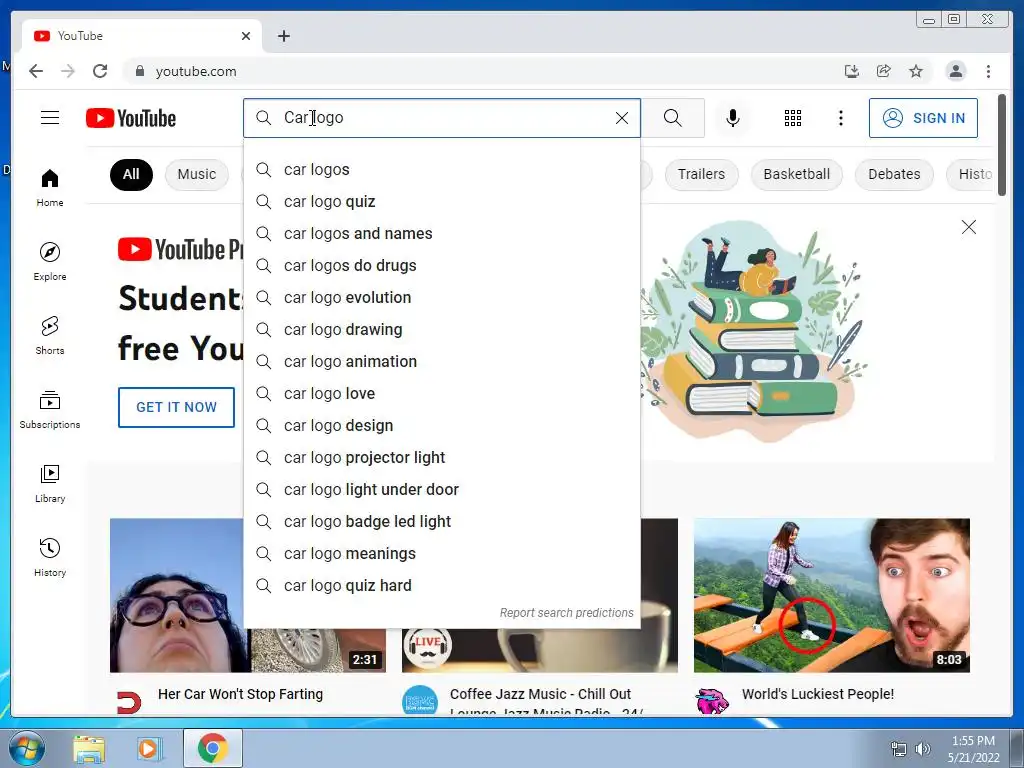Open the YouTube guide hamburger menu
The height and width of the screenshot is (768, 1024).
coord(50,118)
